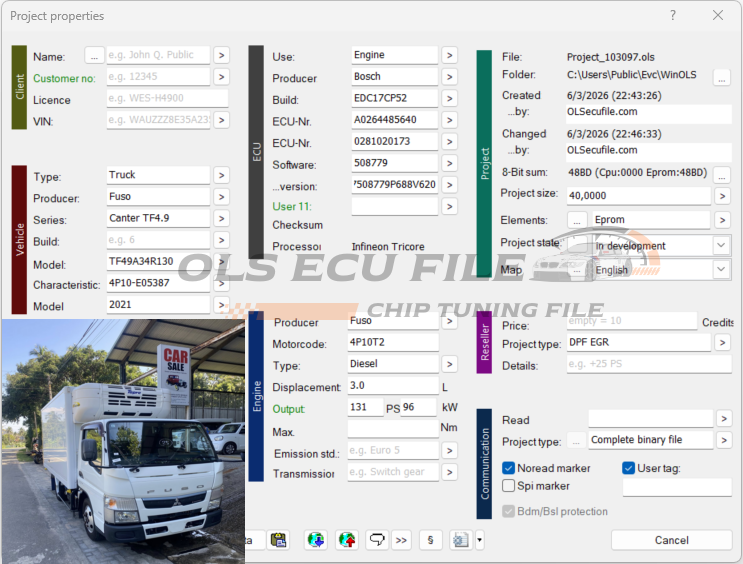
Task: Click the paragraph § button
Action: [x=430, y=540]
